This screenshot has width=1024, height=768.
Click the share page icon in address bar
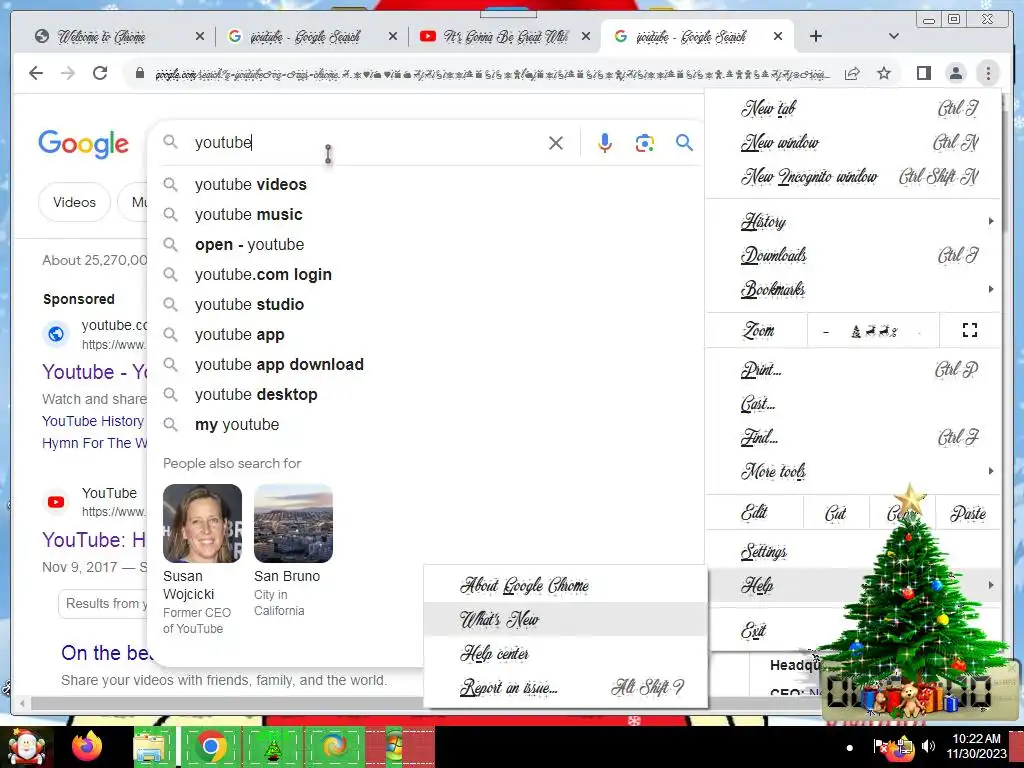[852, 73]
